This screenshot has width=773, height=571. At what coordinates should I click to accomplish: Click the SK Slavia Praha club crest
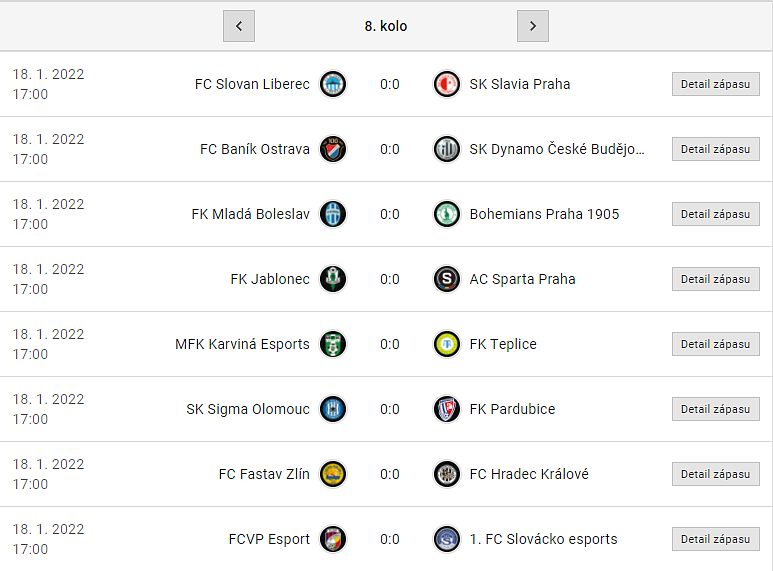point(447,84)
